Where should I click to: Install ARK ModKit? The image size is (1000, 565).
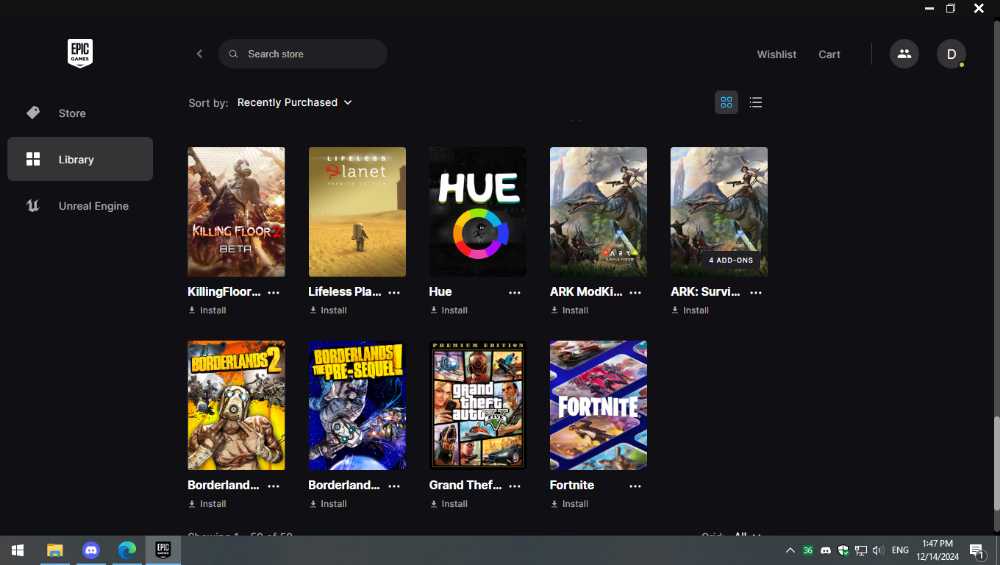coord(569,310)
